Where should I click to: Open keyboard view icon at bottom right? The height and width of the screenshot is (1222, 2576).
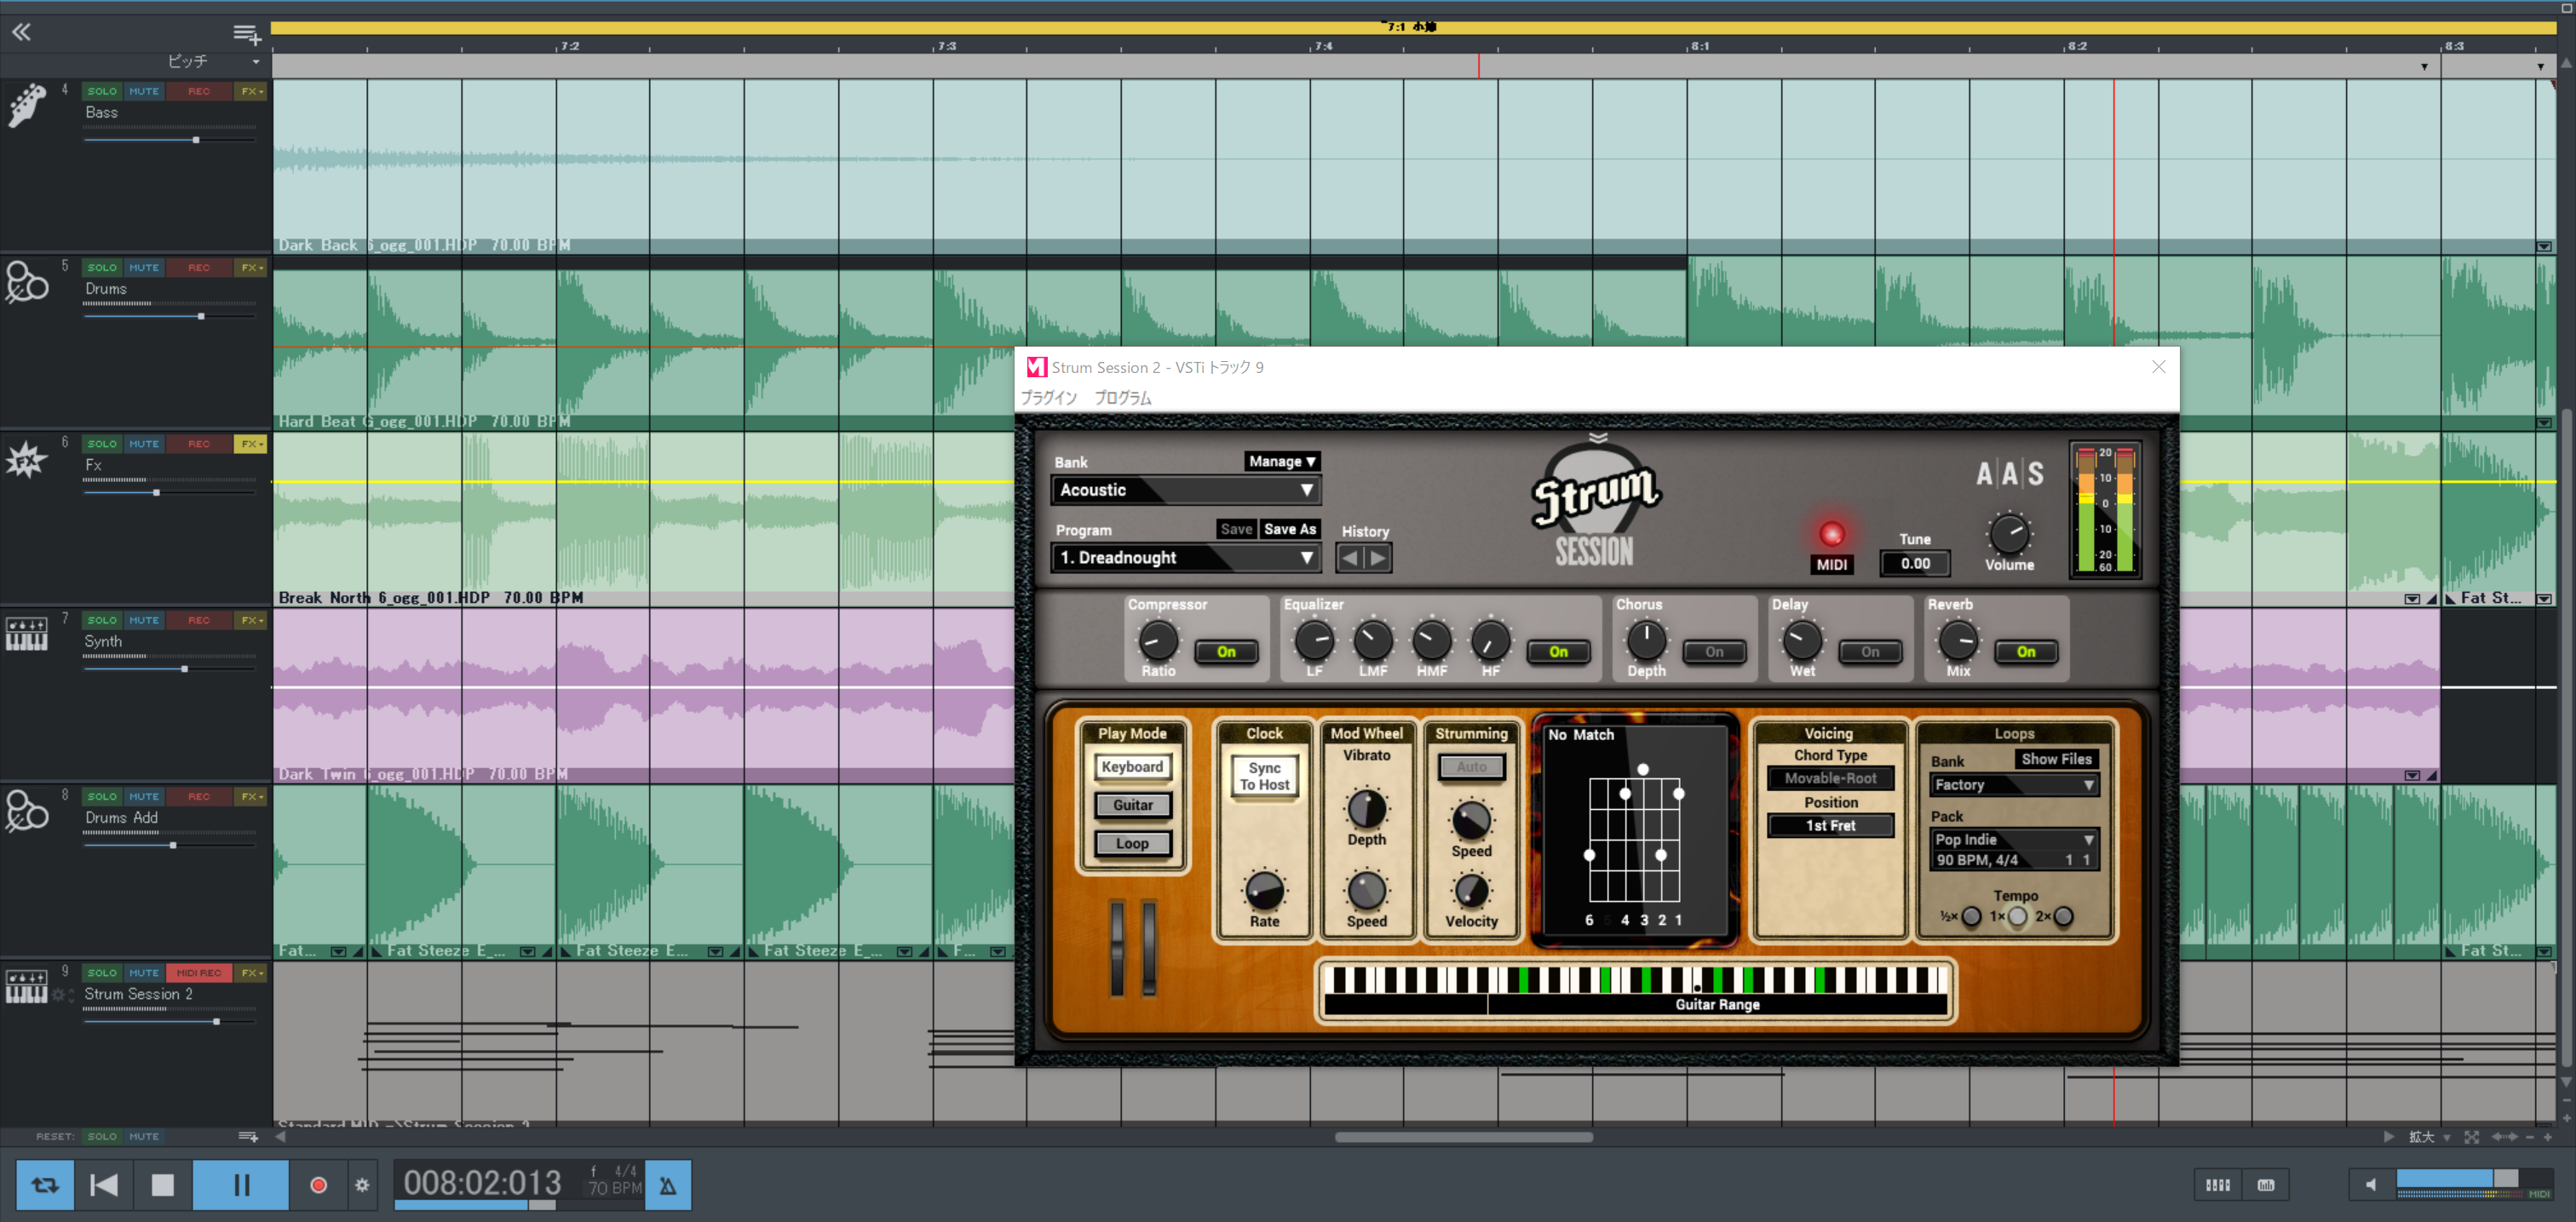coord(2265,1185)
